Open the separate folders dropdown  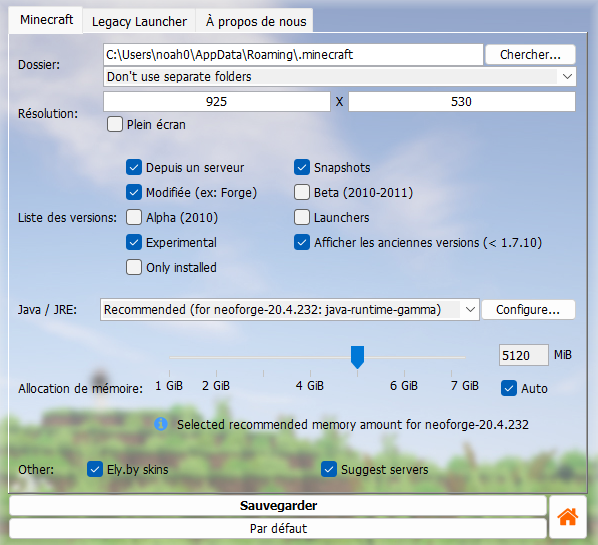pyautogui.click(x=339, y=77)
